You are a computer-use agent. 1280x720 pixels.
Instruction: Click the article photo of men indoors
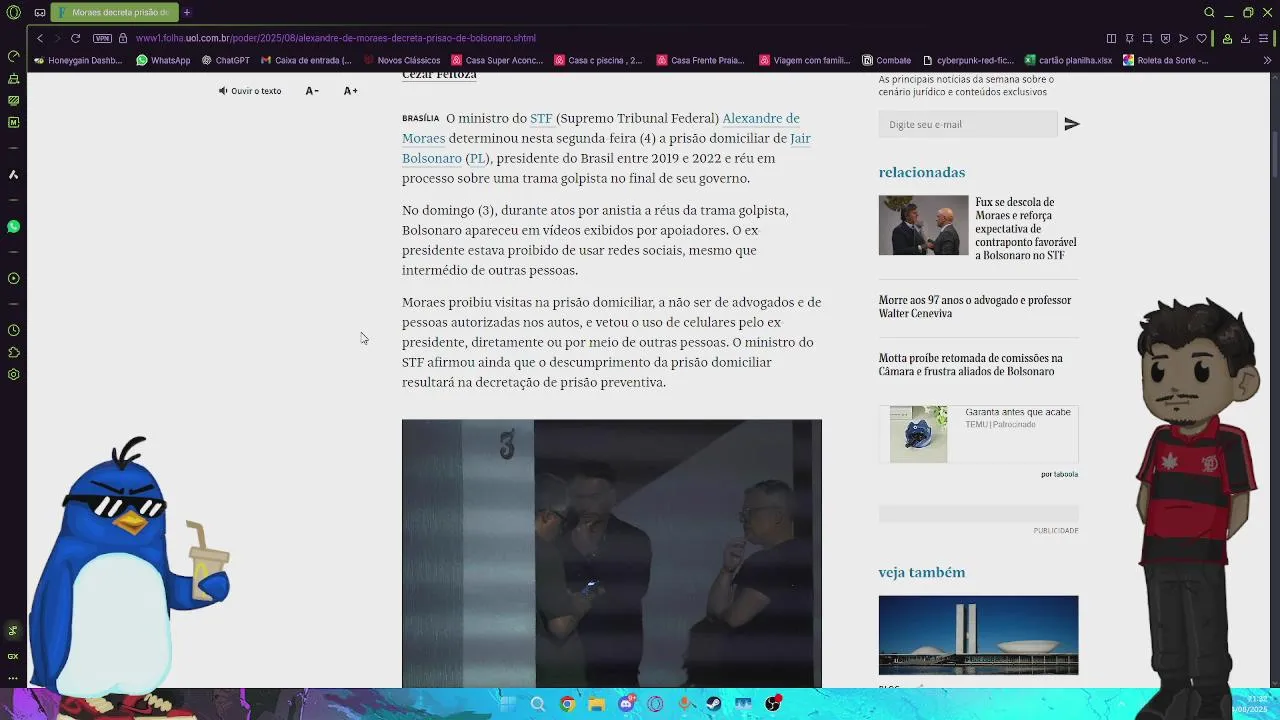[611, 553]
